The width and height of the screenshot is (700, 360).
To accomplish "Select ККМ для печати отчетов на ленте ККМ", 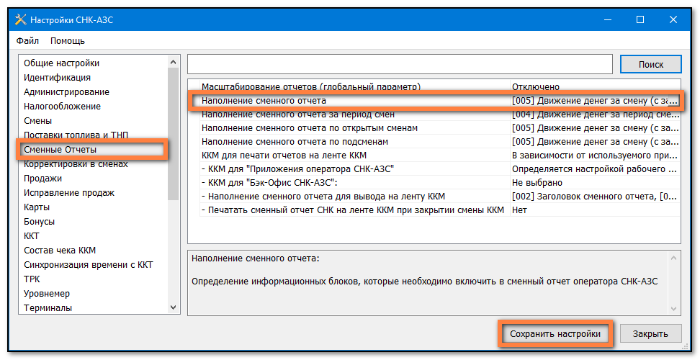I will click(440, 155).
